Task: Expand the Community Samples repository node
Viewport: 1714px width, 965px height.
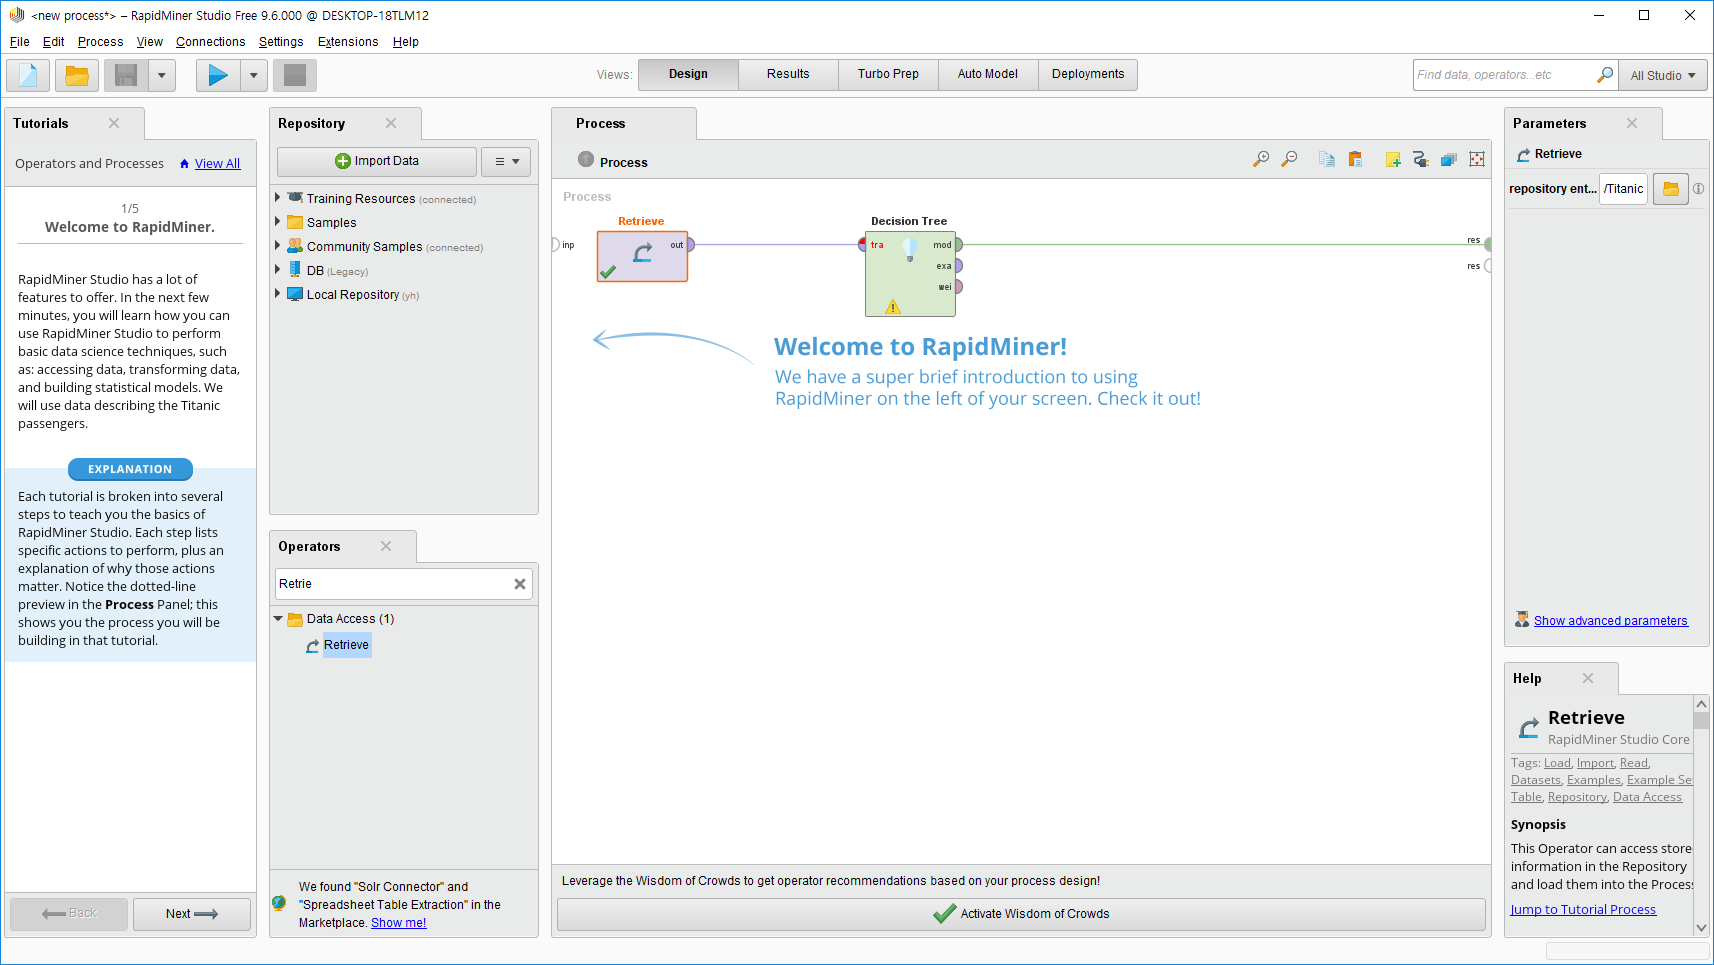Action: 278,246
